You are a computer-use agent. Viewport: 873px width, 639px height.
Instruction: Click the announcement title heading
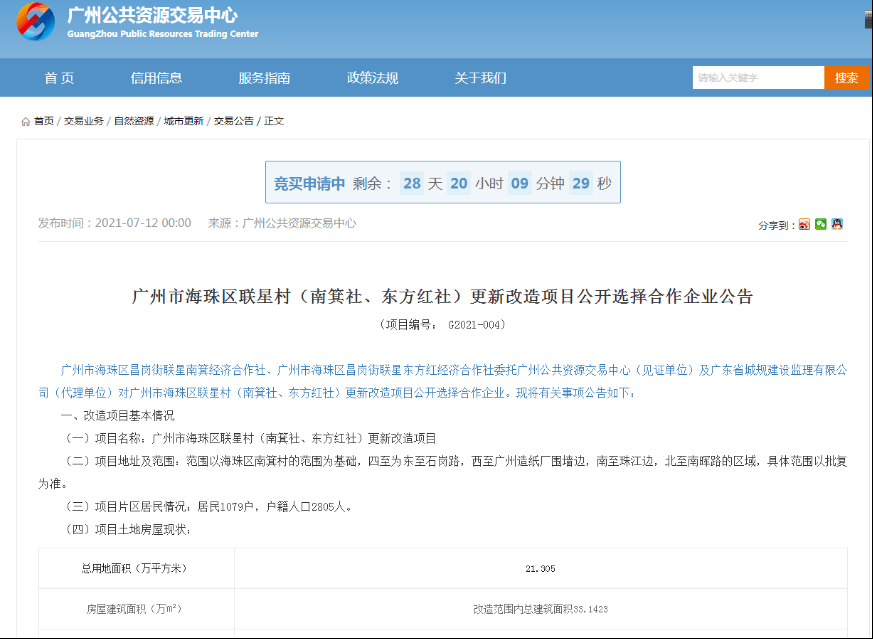click(x=442, y=297)
